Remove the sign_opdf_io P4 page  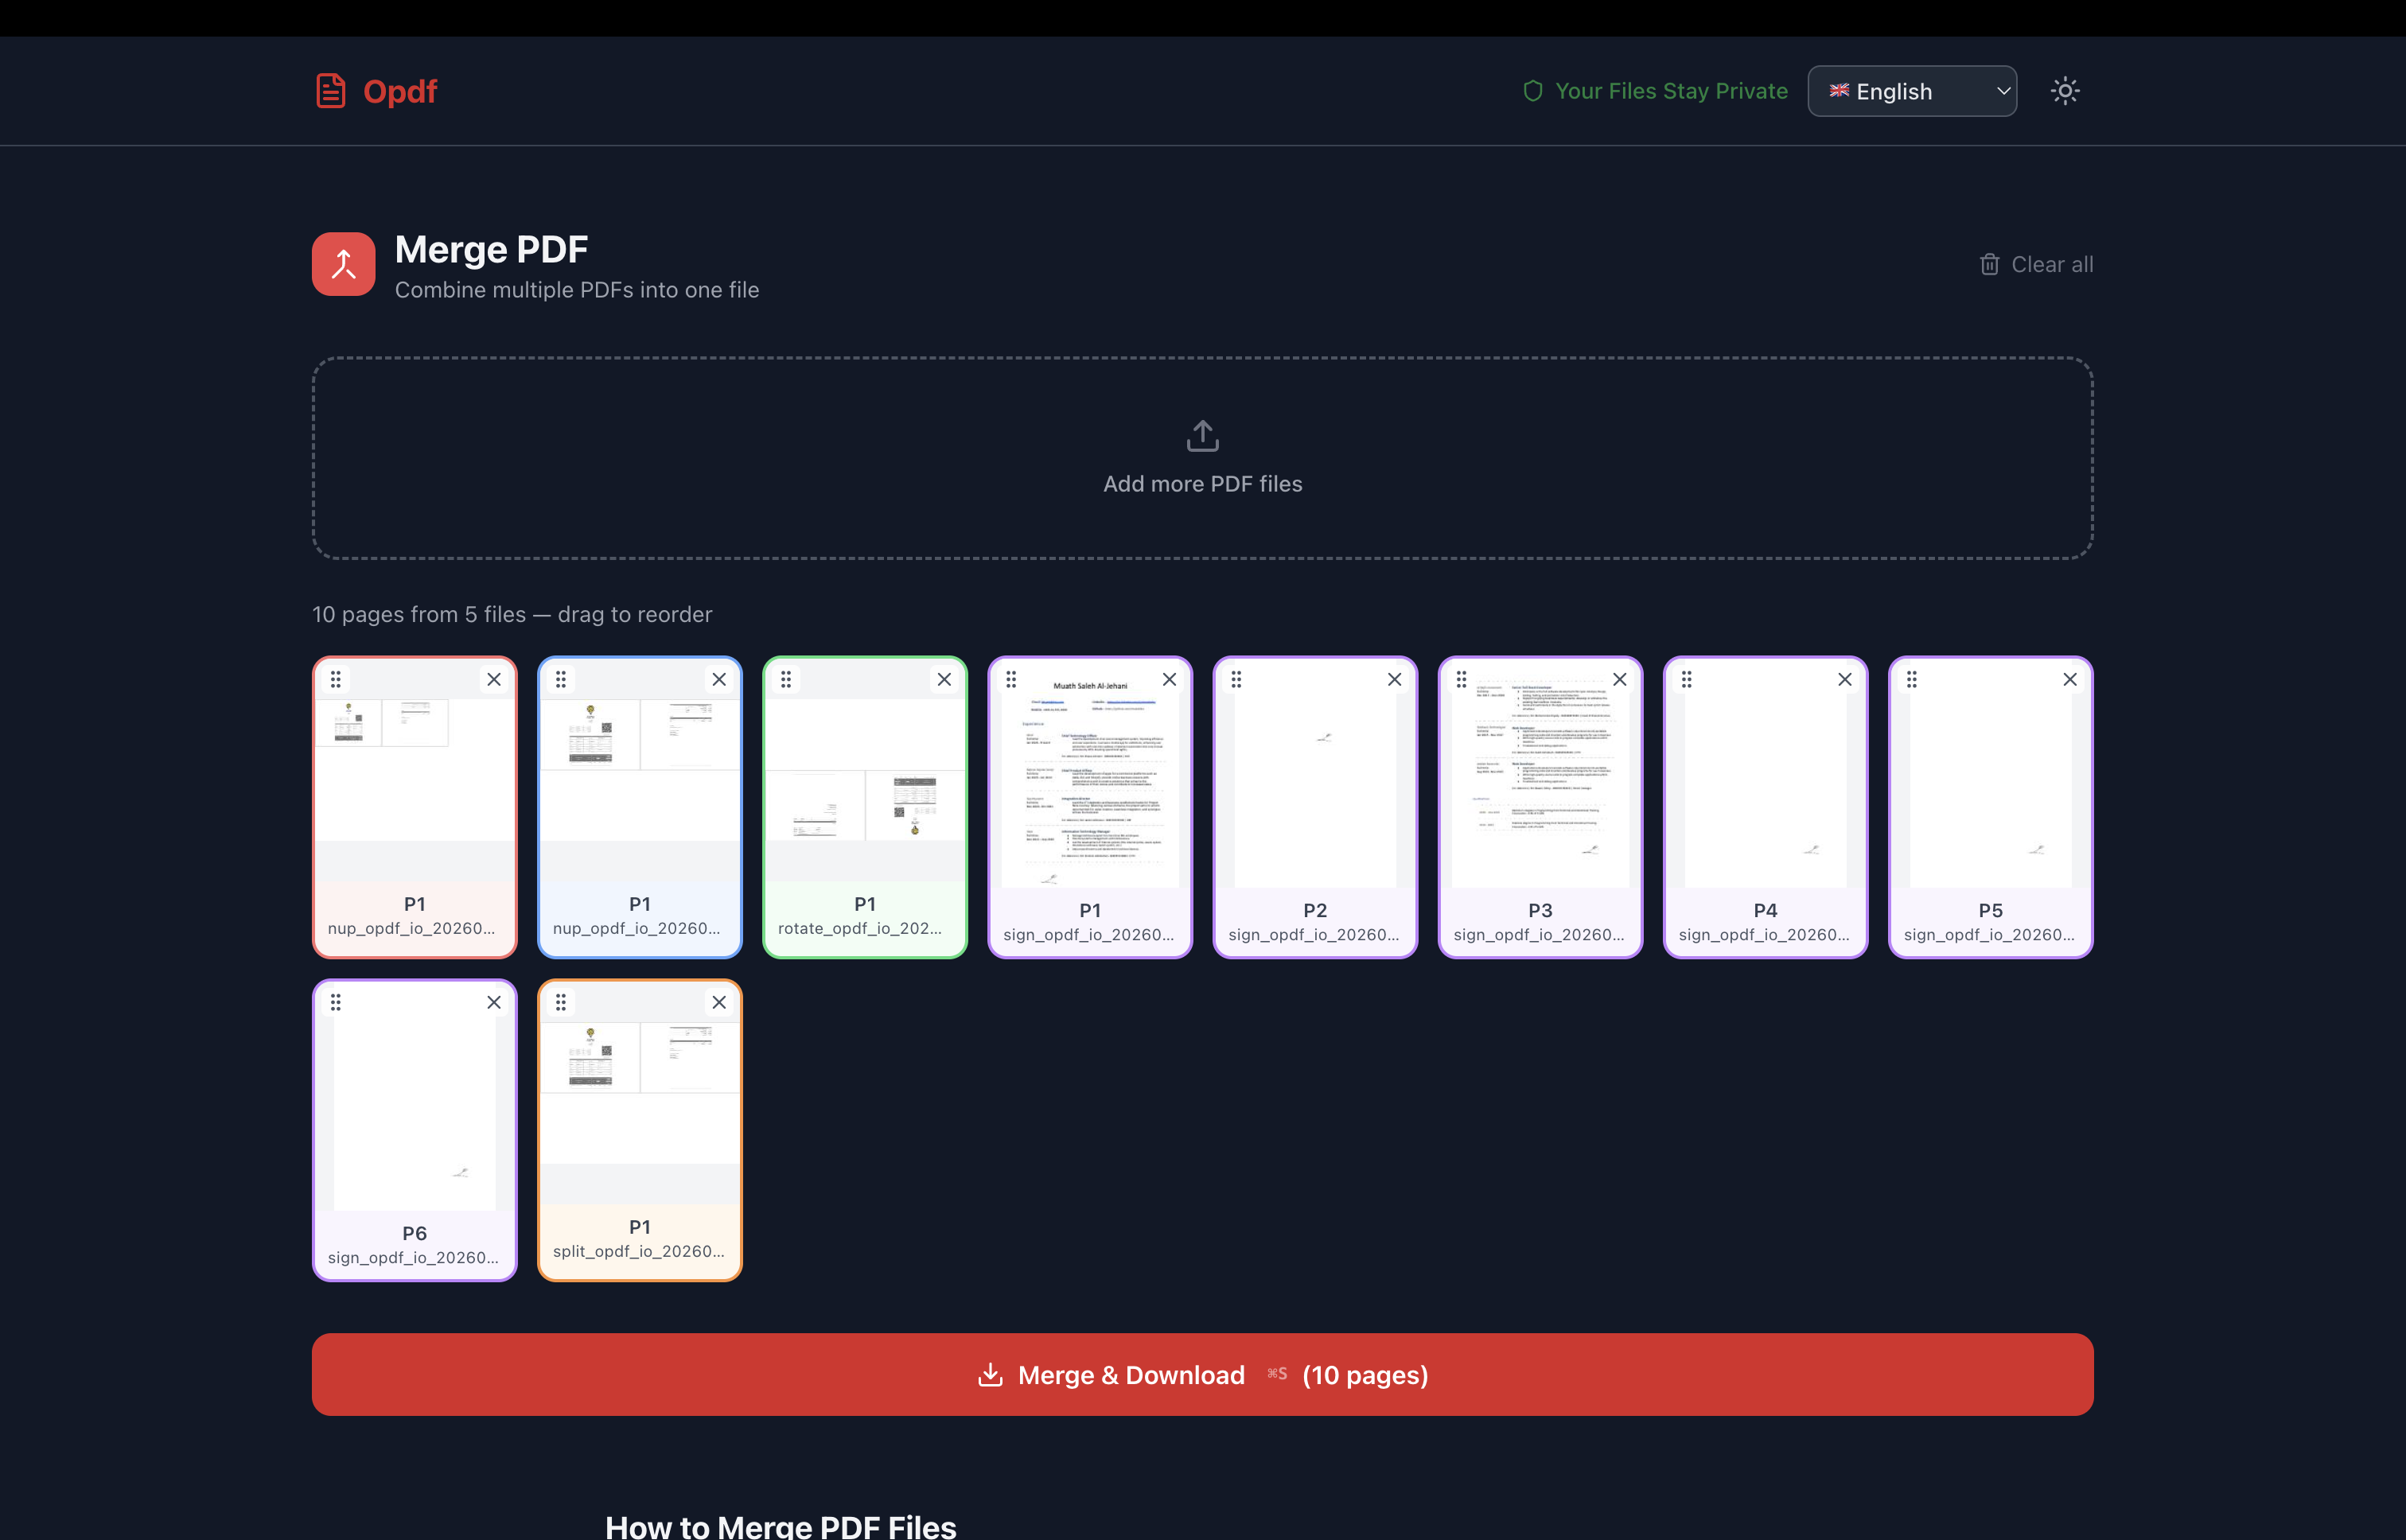[1844, 680]
